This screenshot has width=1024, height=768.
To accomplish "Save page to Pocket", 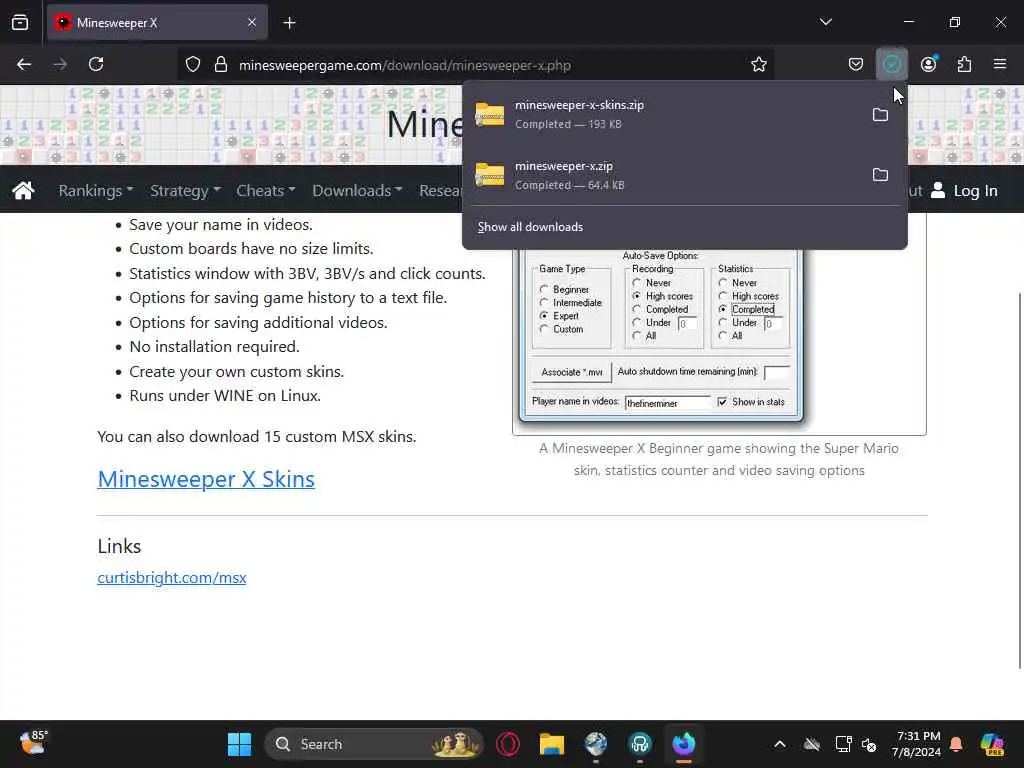I will pyautogui.click(x=856, y=64).
